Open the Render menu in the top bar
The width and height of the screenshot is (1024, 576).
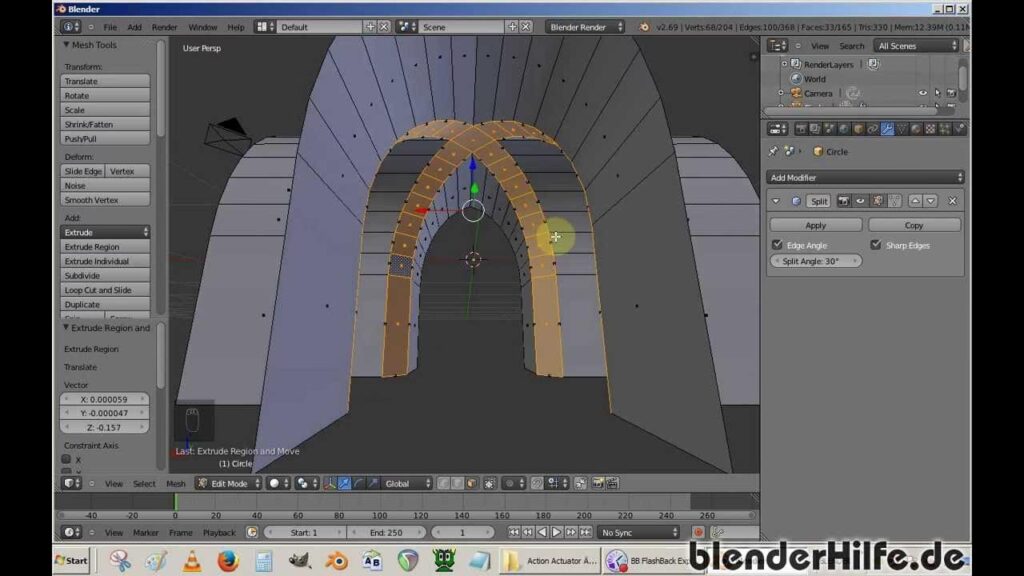(x=164, y=27)
